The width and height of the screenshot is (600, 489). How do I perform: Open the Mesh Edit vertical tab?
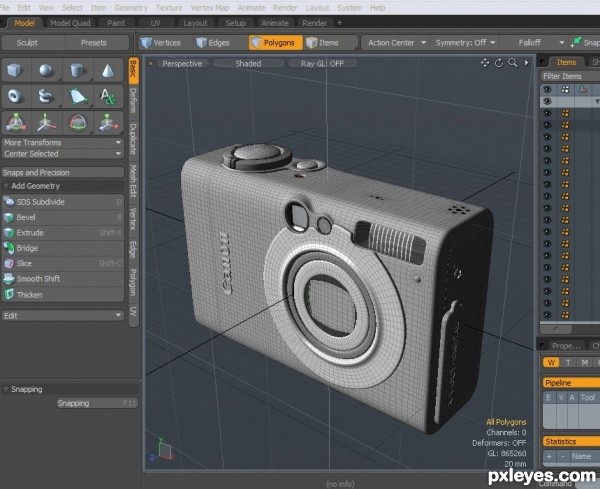[x=133, y=181]
